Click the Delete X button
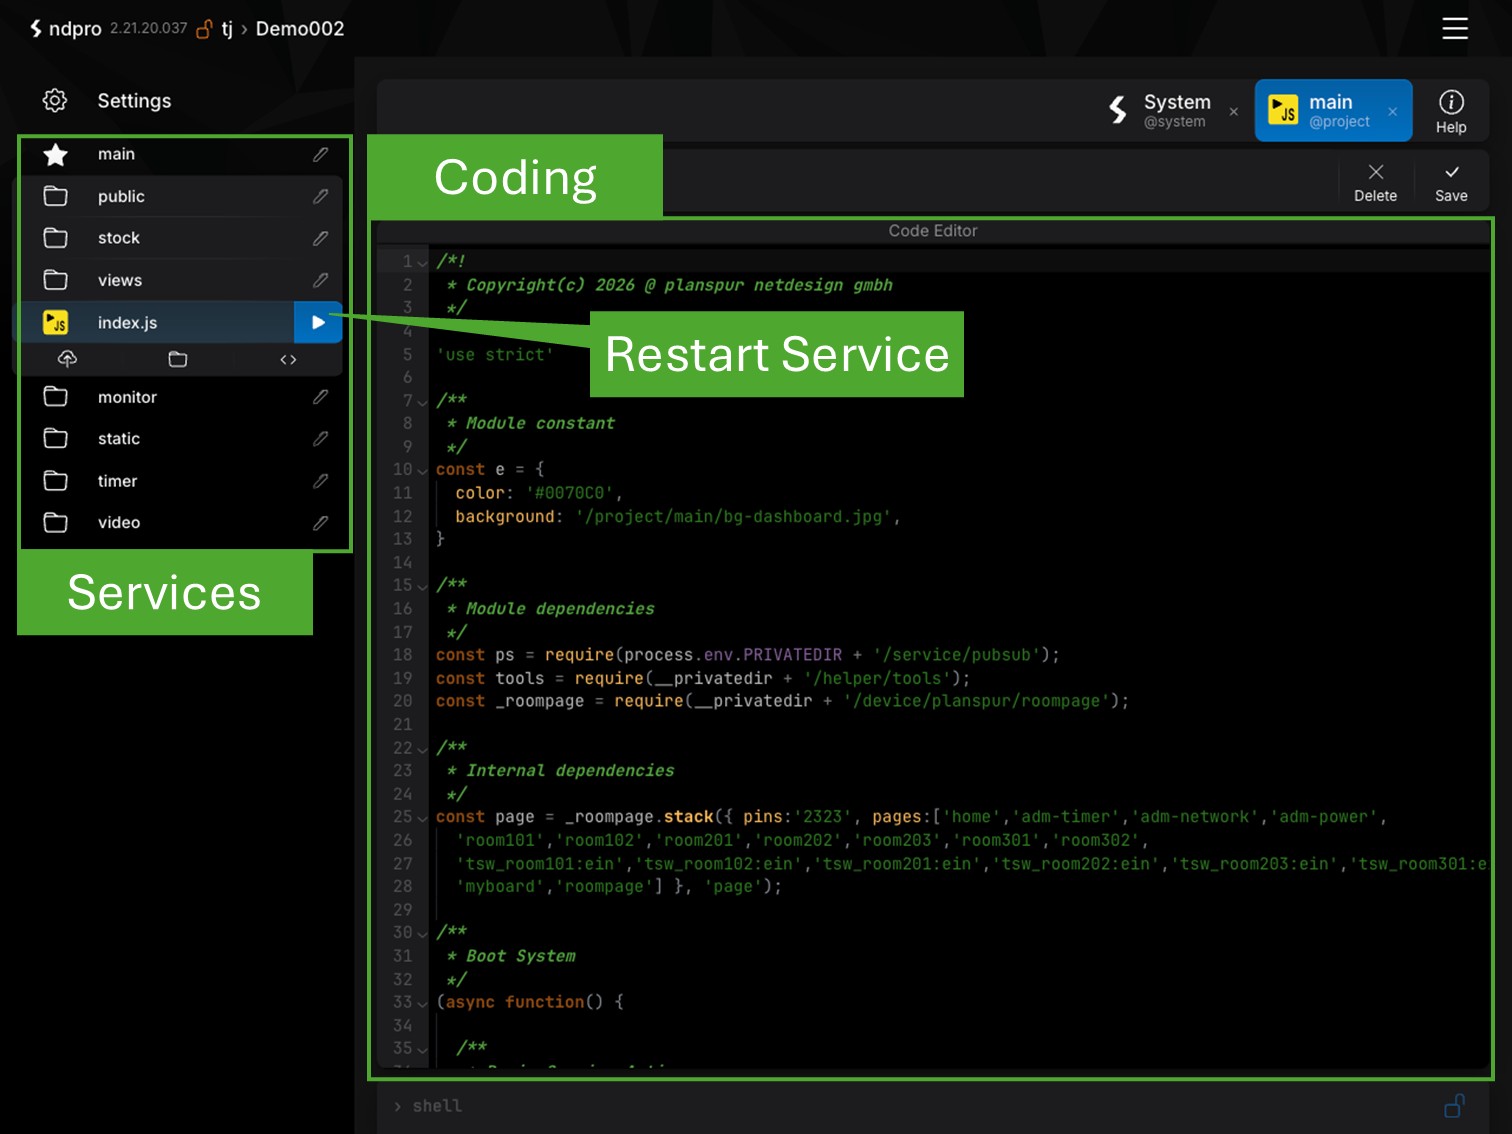1512x1134 pixels. (1375, 182)
